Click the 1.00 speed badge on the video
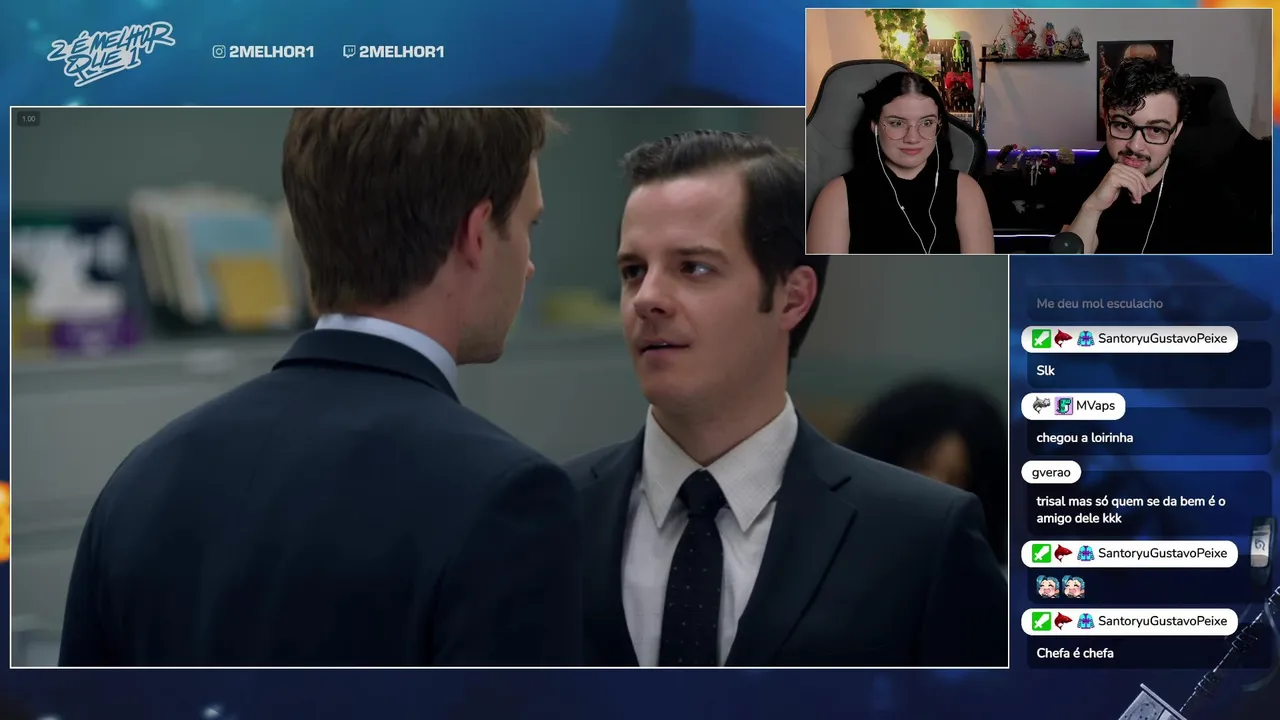This screenshot has width=1280, height=720. [28, 119]
